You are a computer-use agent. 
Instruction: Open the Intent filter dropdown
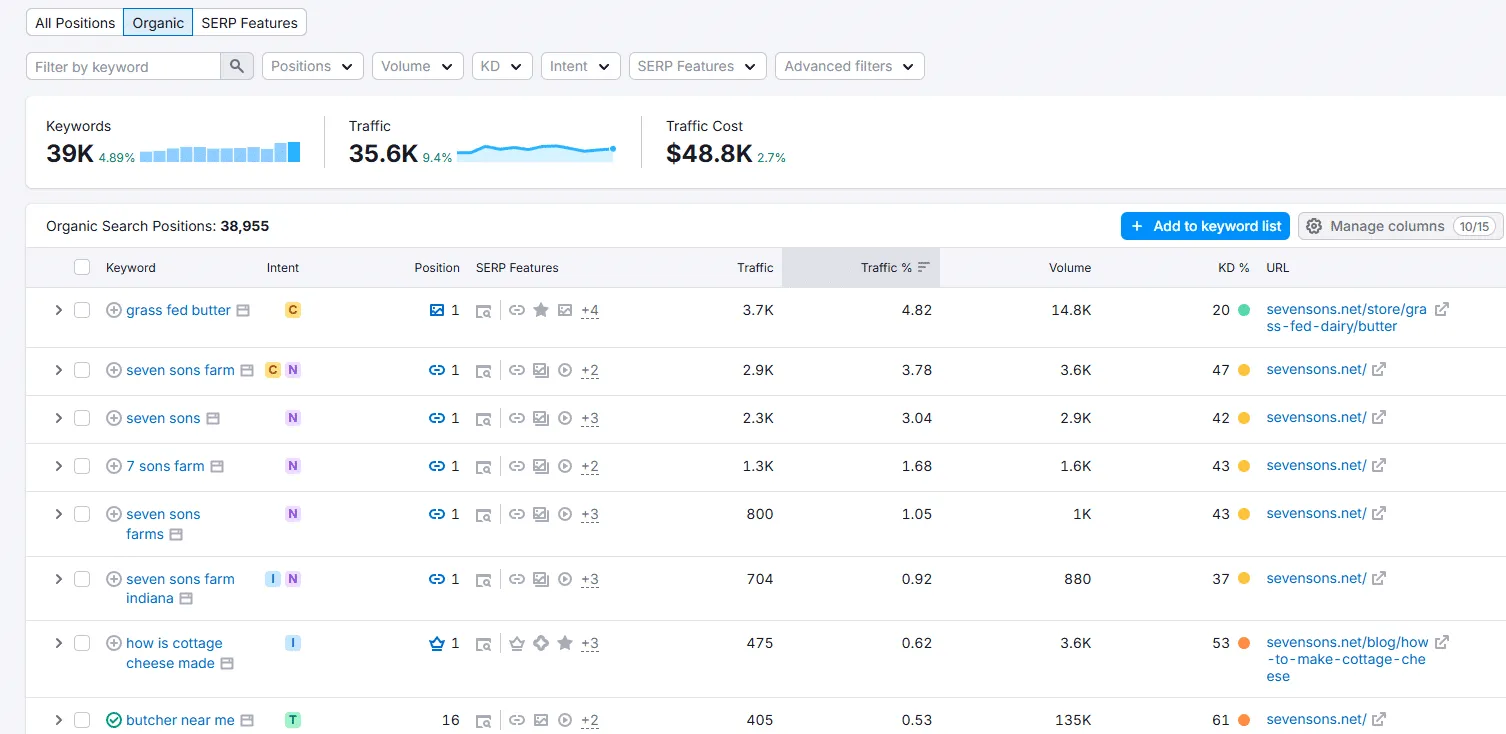(580, 65)
